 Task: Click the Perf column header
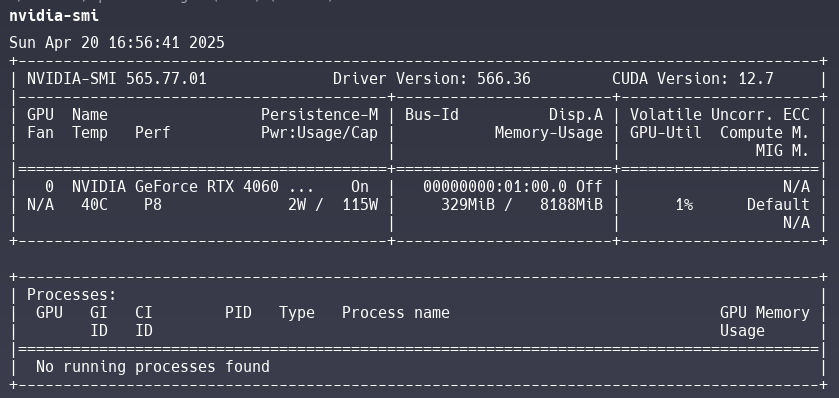click(153, 133)
